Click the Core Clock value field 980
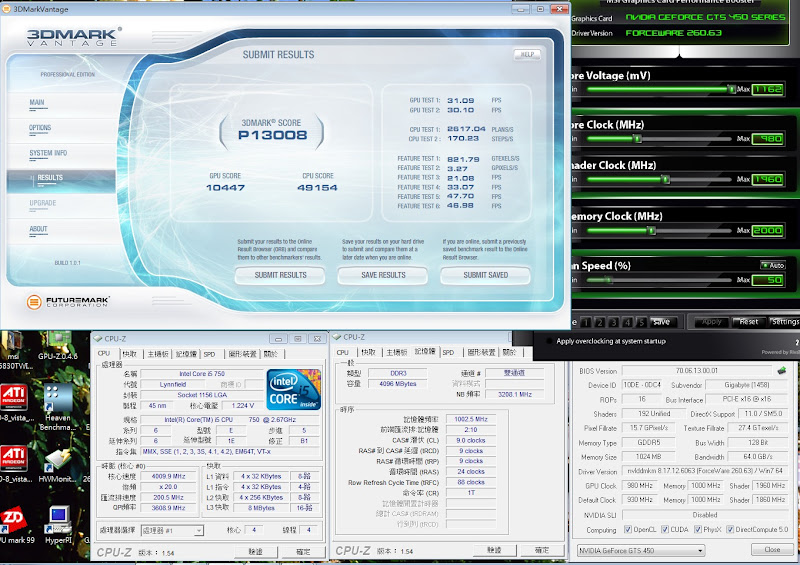The width and height of the screenshot is (800, 565). (x=767, y=139)
